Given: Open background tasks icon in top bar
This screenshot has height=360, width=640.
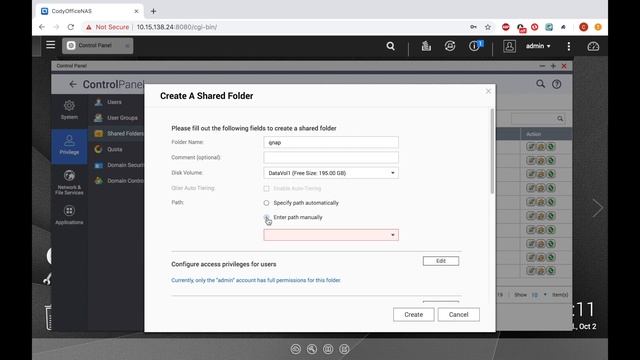Looking at the screenshot, I should (x=426, y=46).
